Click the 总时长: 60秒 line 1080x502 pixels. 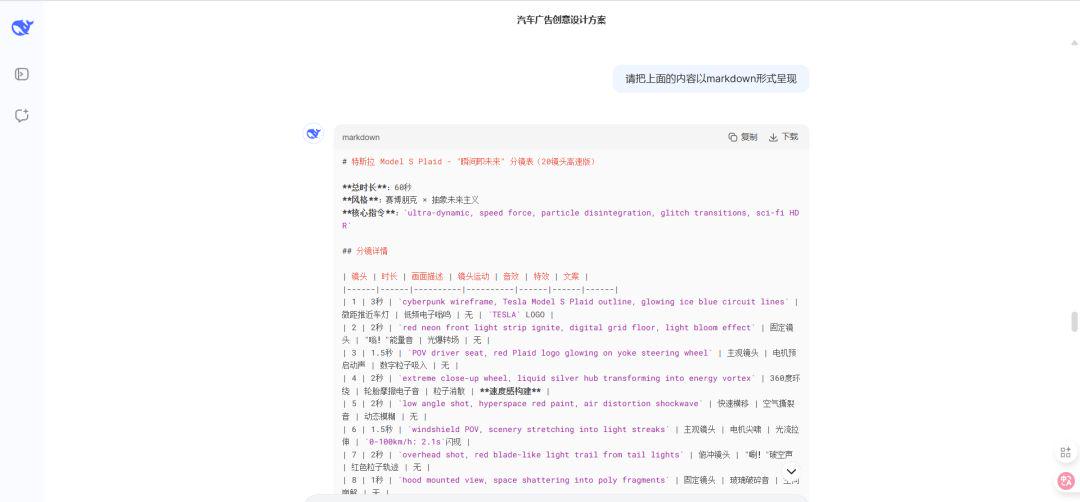377,187
